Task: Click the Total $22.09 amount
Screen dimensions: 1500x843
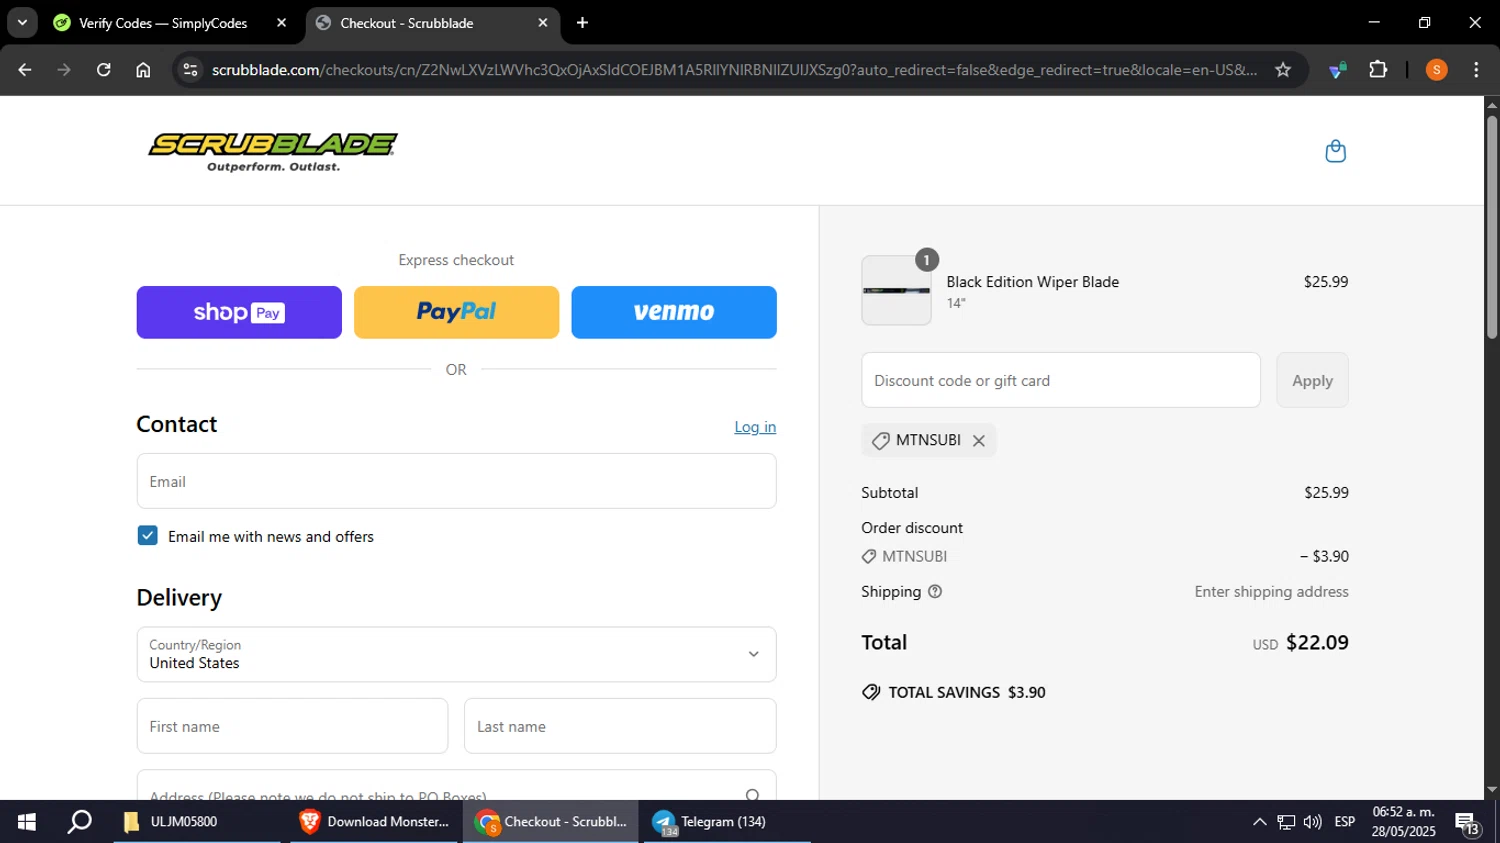Action: [1317, 643]
